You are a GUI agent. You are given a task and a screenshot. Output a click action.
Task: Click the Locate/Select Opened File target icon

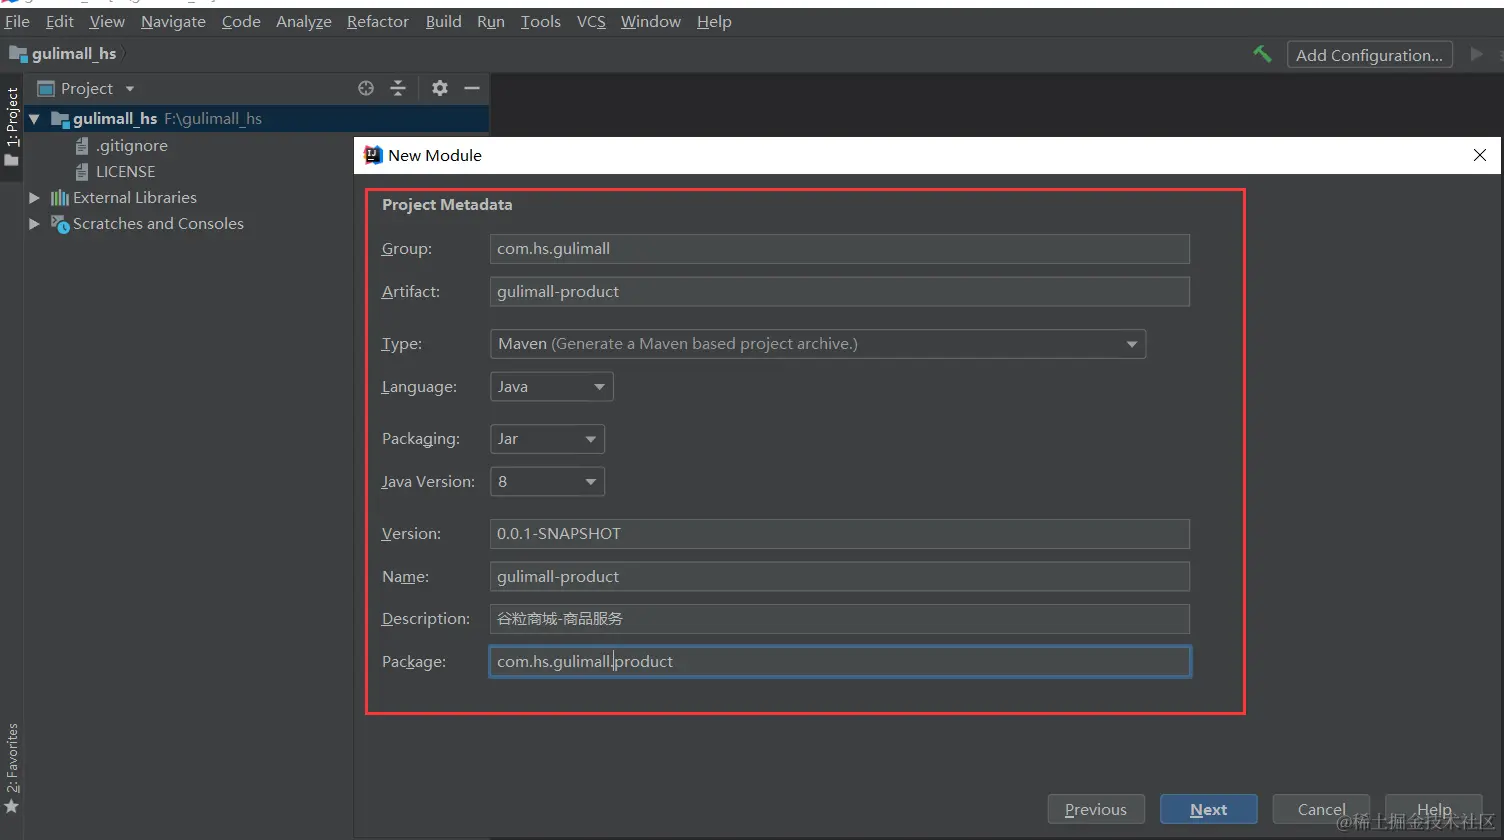click(x=366, y=88)
